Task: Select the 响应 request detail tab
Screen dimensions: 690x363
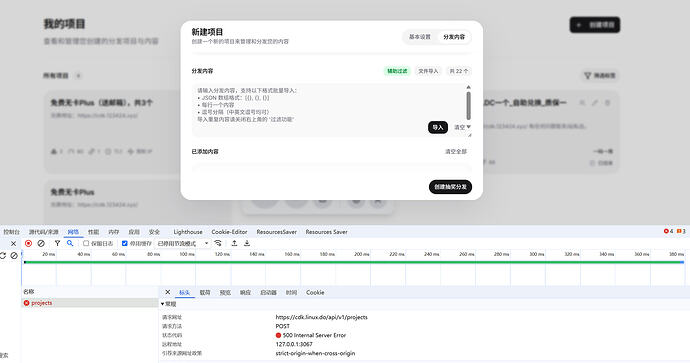Action: point(245,293)
